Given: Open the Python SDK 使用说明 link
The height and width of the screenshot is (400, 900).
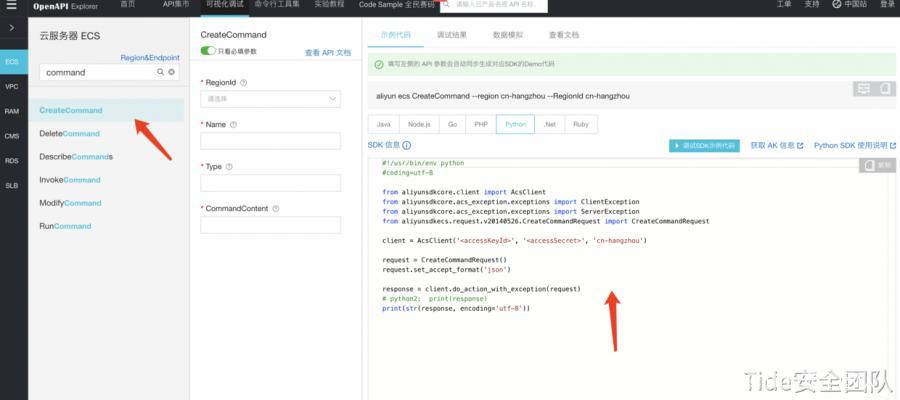Looking at the screenshot, I should pyautogui.click(x=855, y=146).
